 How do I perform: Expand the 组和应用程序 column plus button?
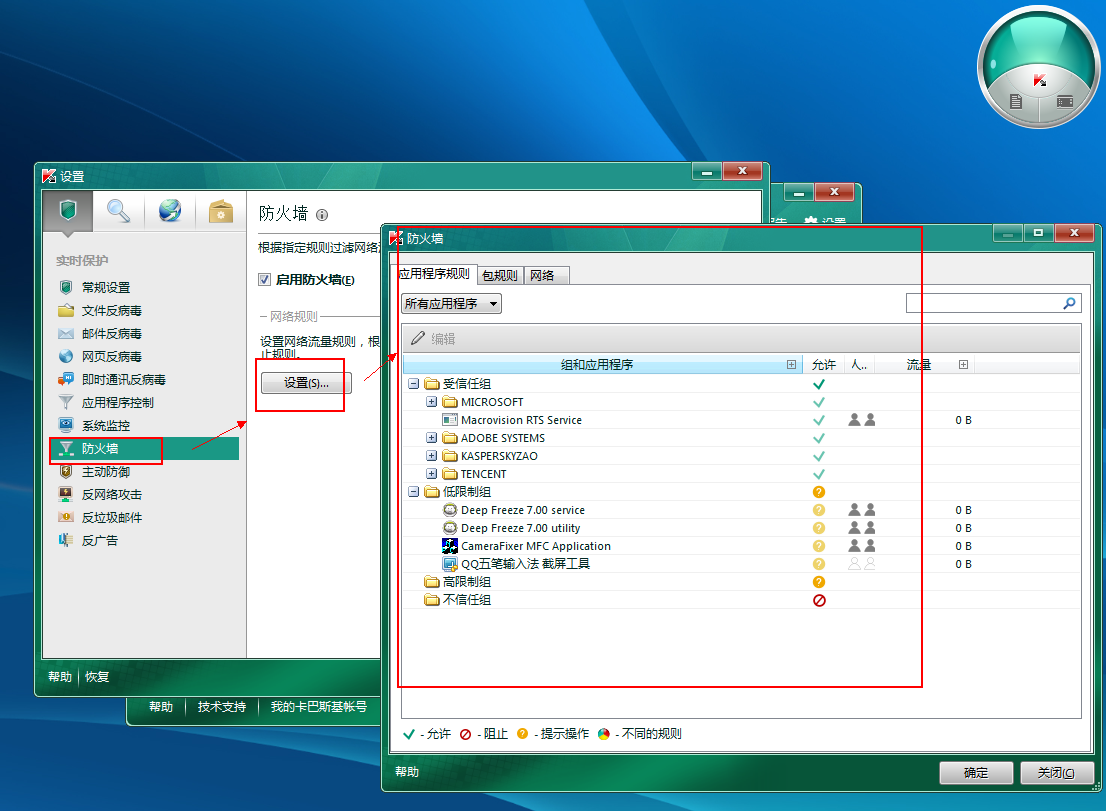(x=791, y=365)
